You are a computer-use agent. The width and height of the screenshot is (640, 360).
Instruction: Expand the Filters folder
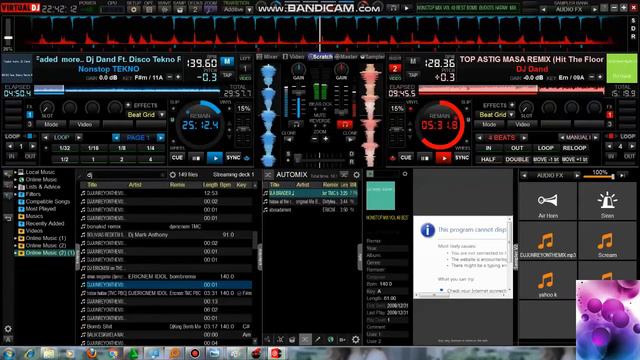[16, 194]
